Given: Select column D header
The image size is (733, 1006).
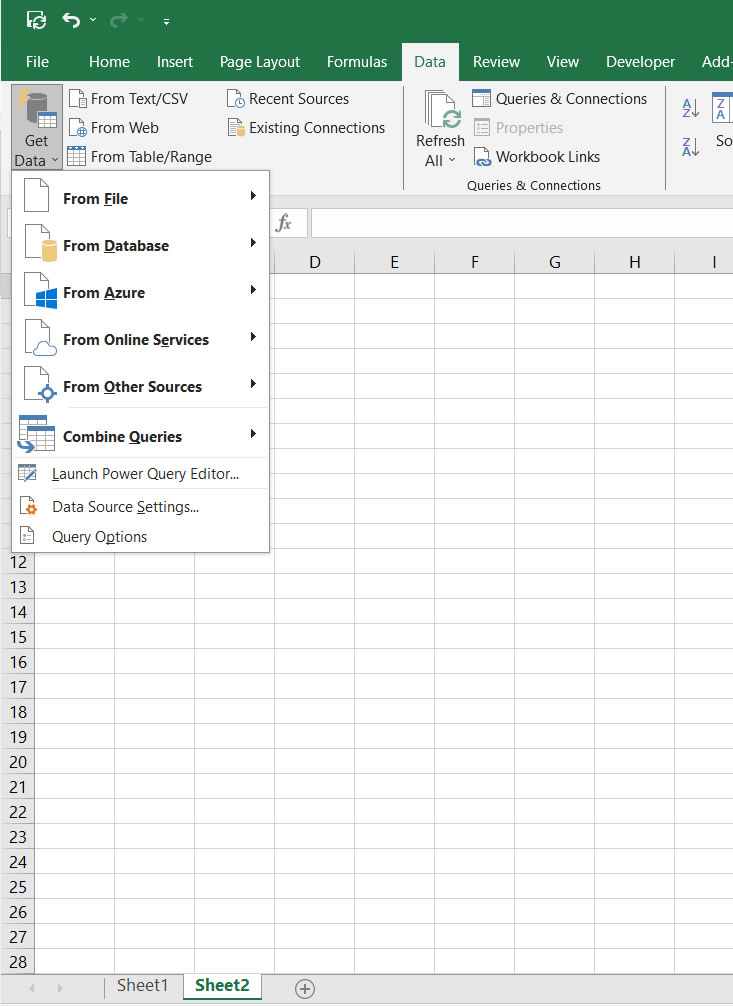Looking at the screenshot, I should (315, 262).
